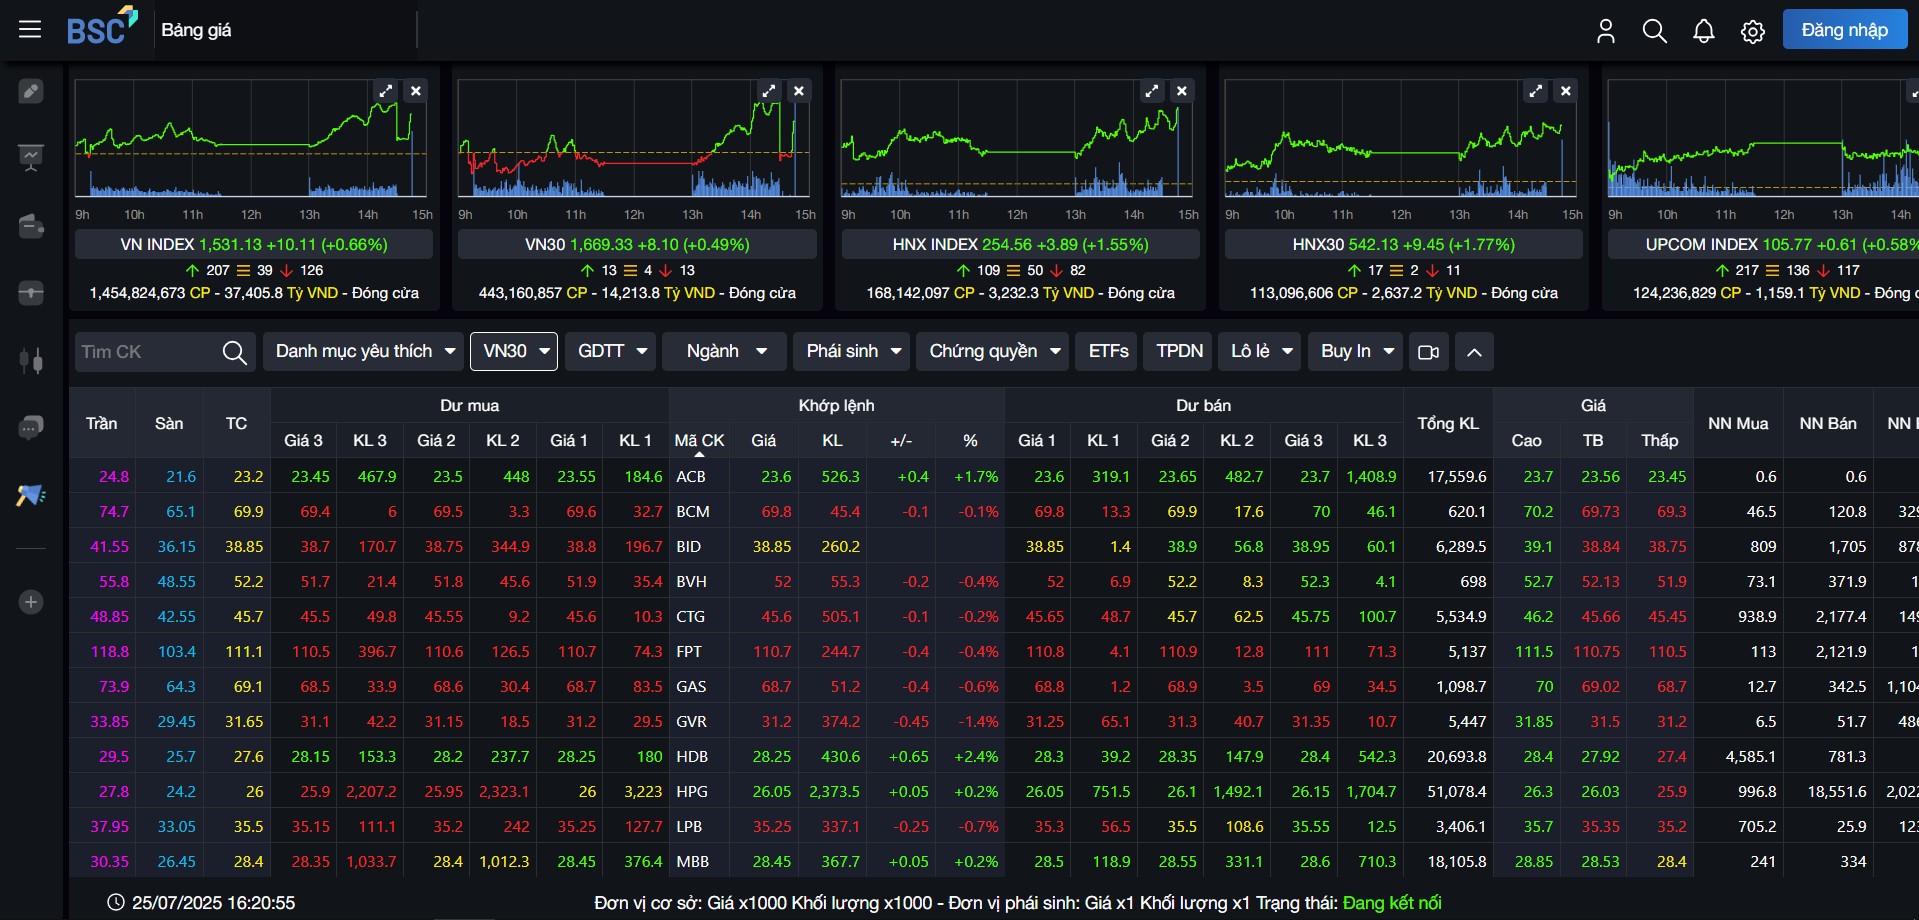Open settings gear in header
The image size is (1919, 920).
coord(1753,31)
